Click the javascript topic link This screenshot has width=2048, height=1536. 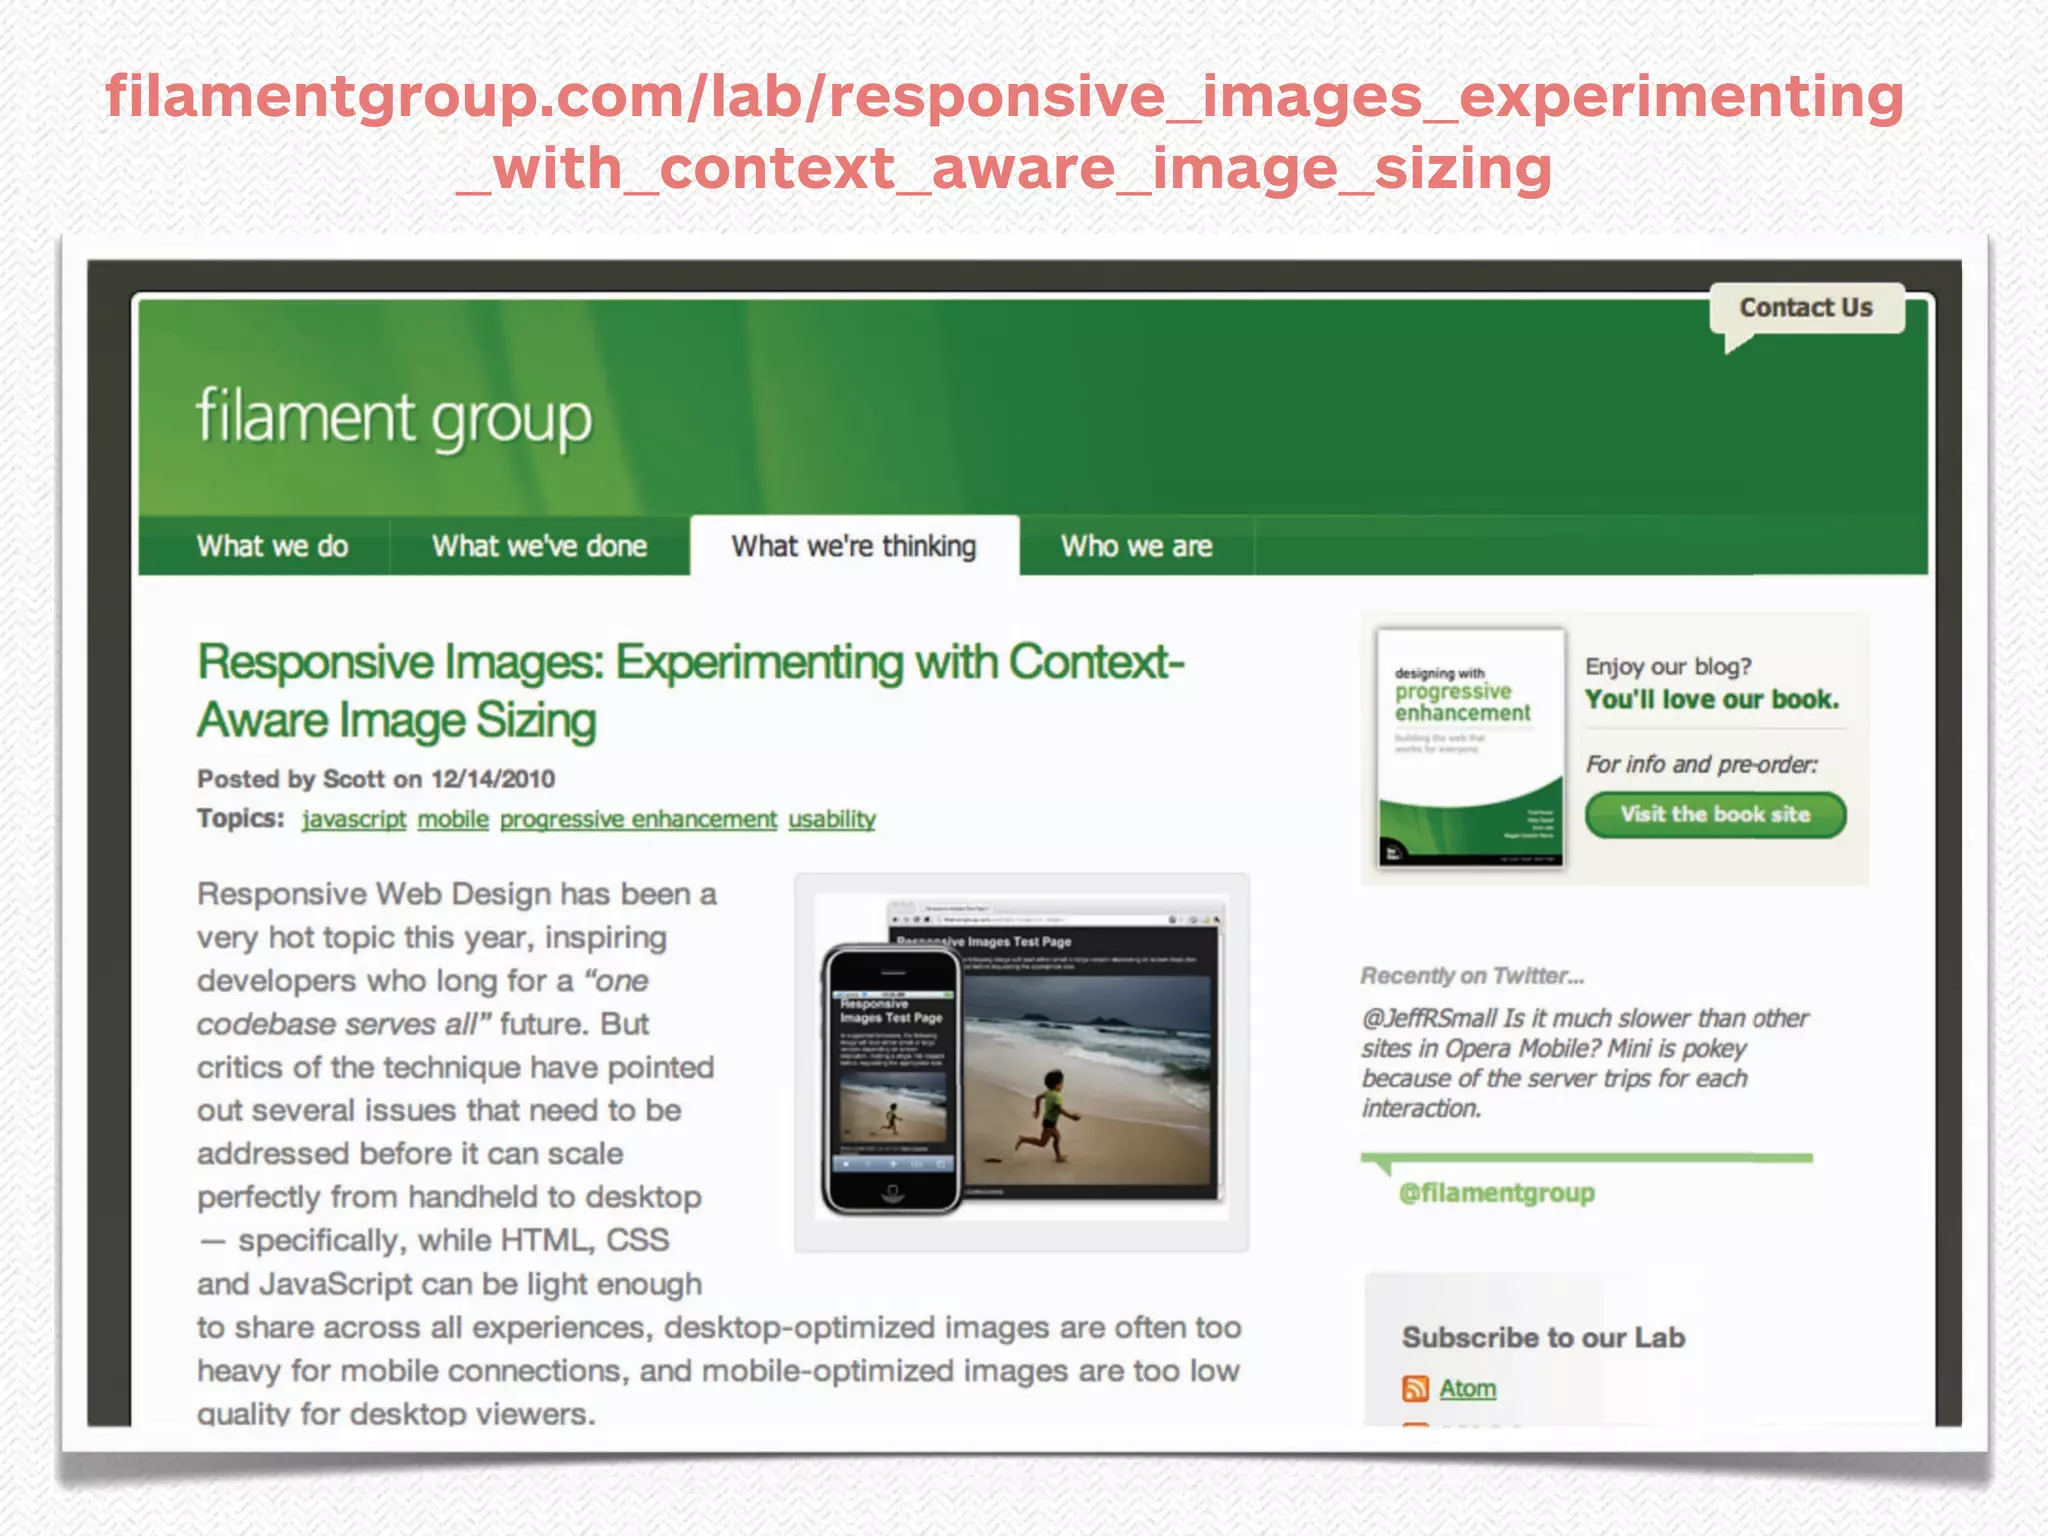pyautogui.click(x=354, y=819)
